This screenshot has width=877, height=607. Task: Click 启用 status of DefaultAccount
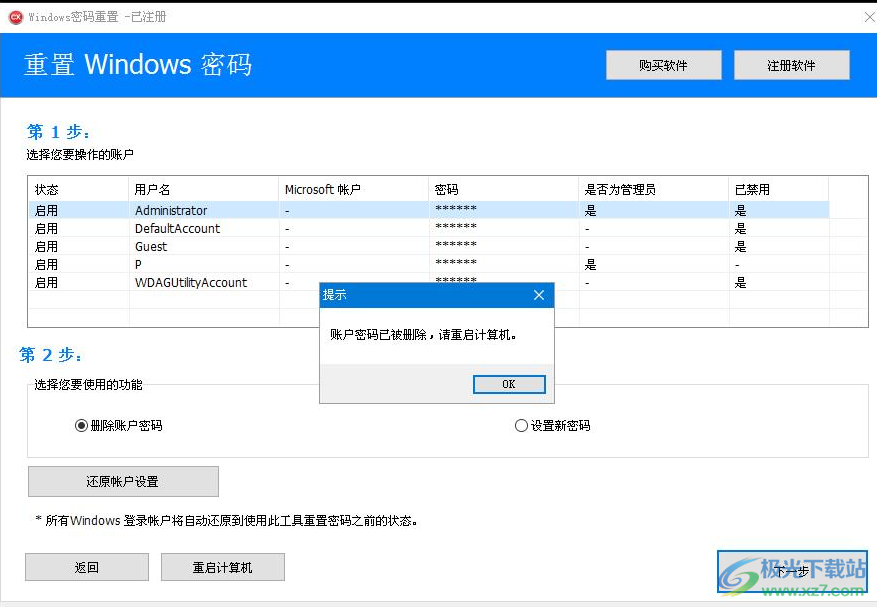pos(46,228)
